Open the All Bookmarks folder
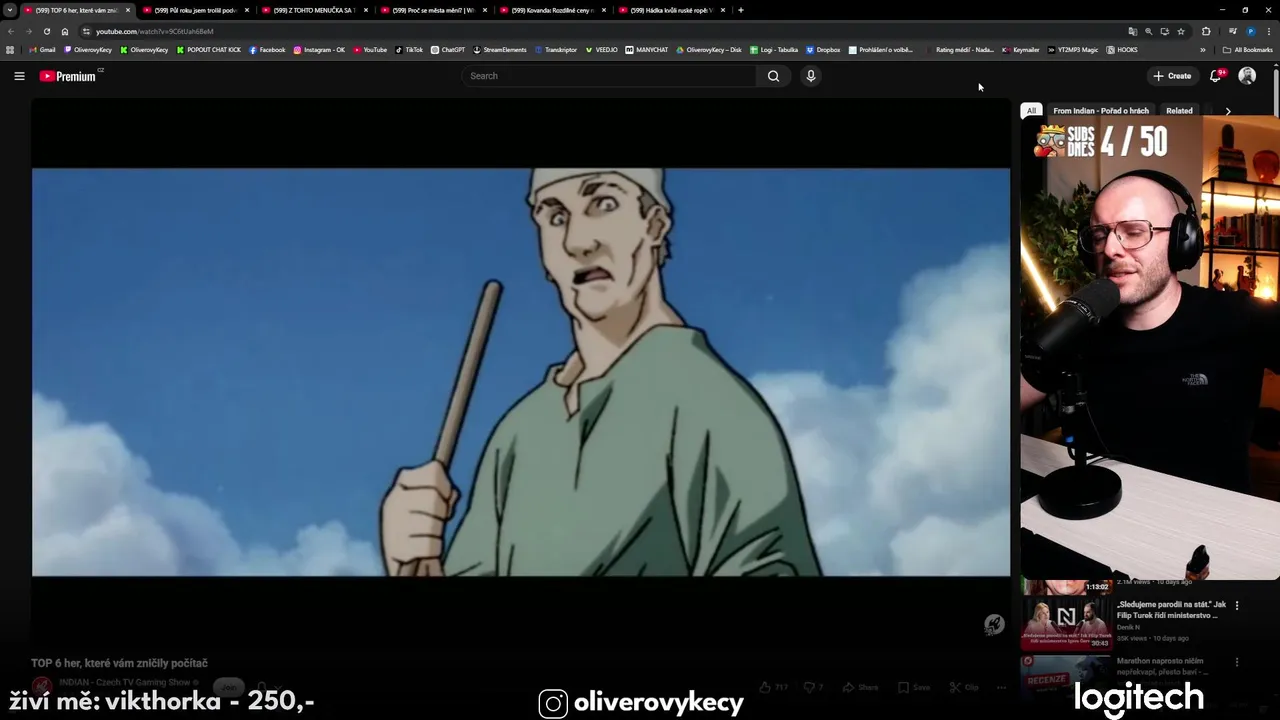The image size is (1280, 720). (x=1248, y=50)
